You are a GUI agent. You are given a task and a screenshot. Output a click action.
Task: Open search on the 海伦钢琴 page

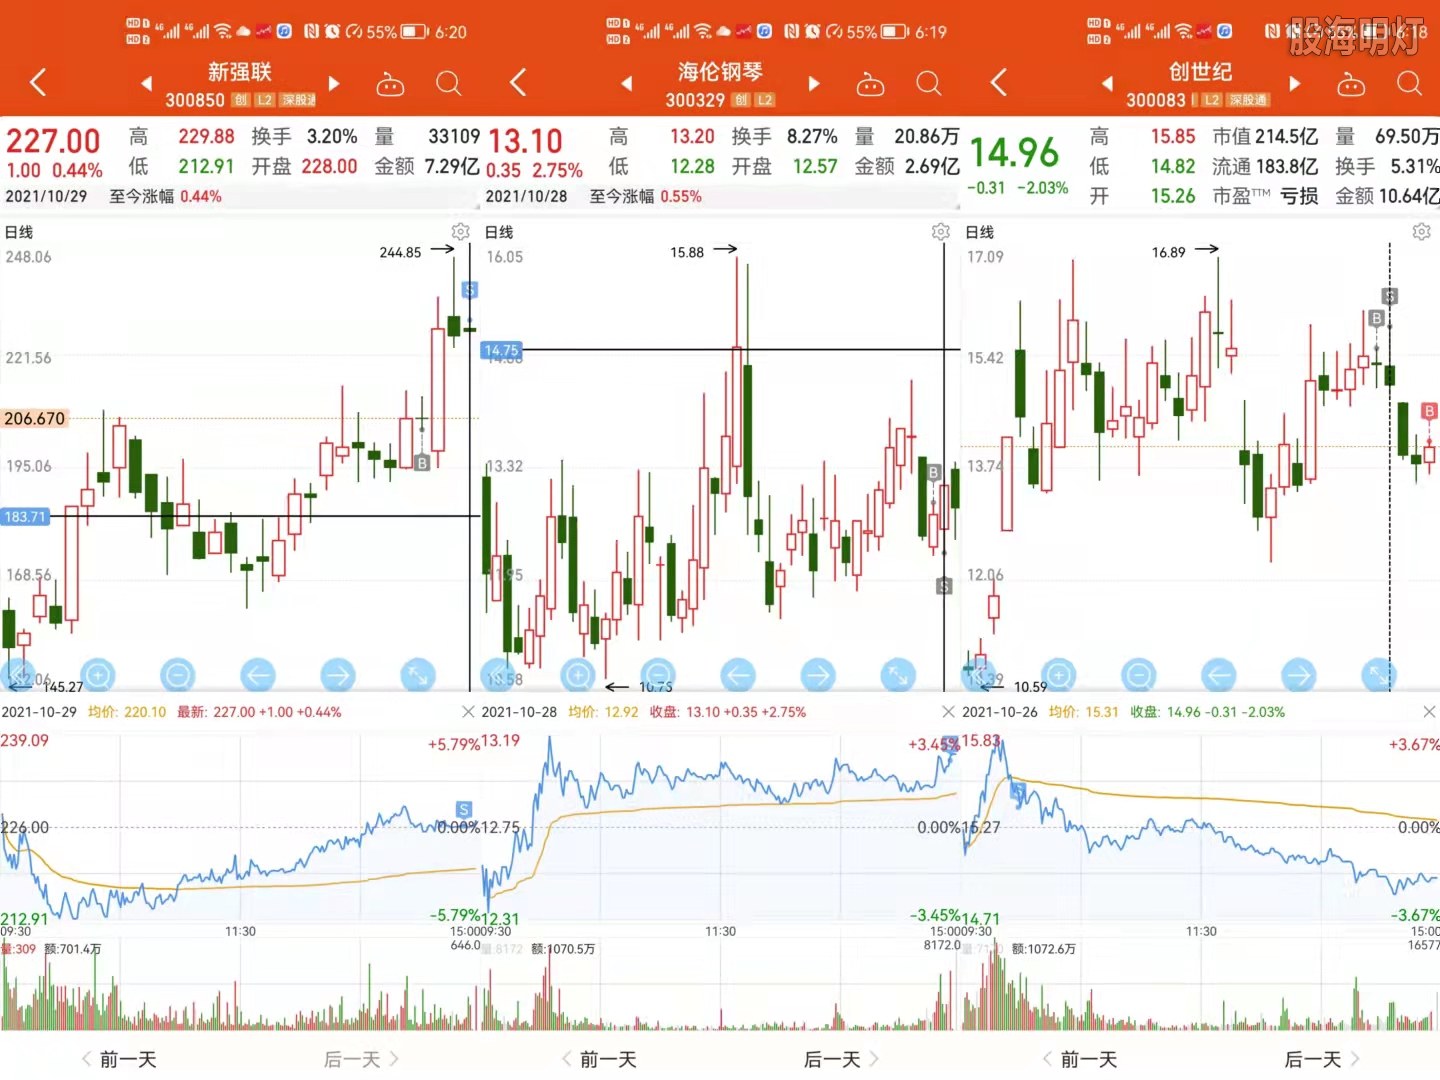tap(929, 84)
